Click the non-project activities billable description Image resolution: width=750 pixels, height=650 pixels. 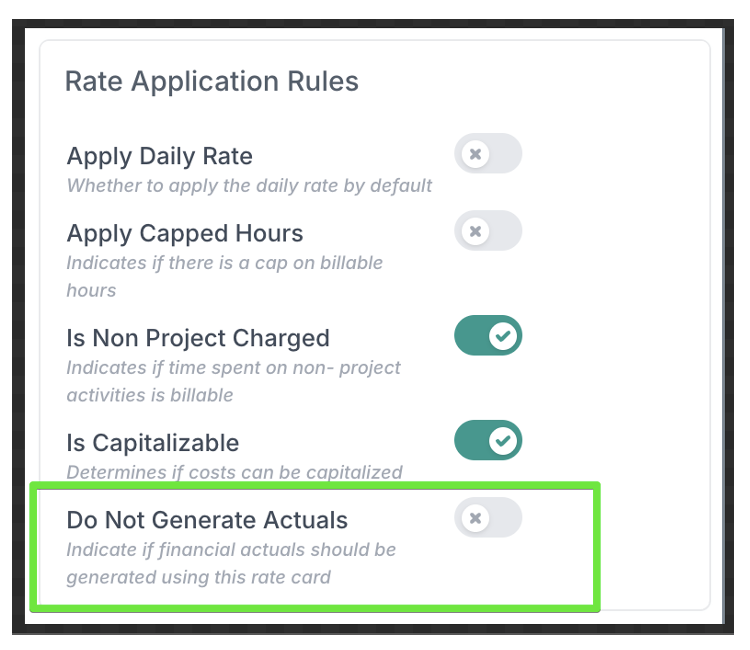point(233,381)
